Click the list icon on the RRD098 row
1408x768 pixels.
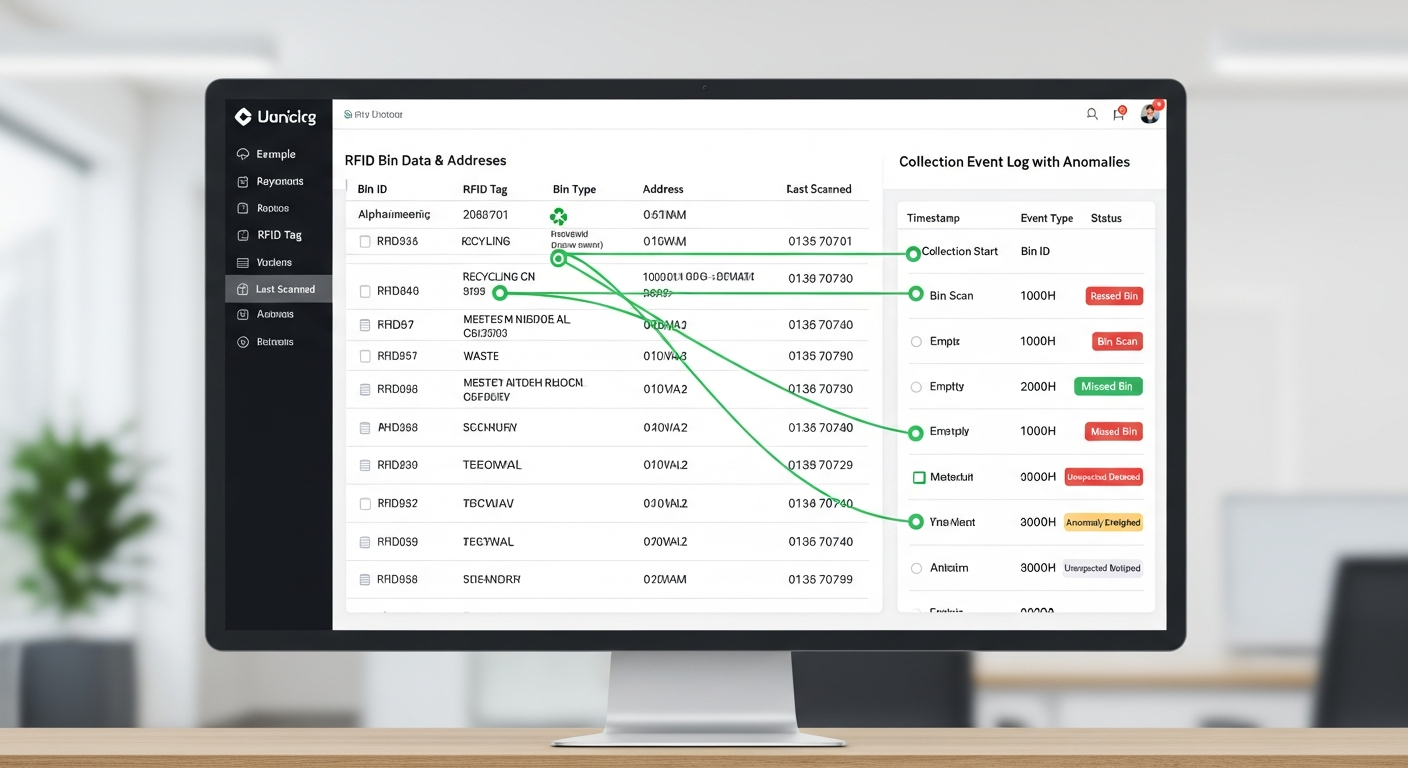tap(365, 390)
